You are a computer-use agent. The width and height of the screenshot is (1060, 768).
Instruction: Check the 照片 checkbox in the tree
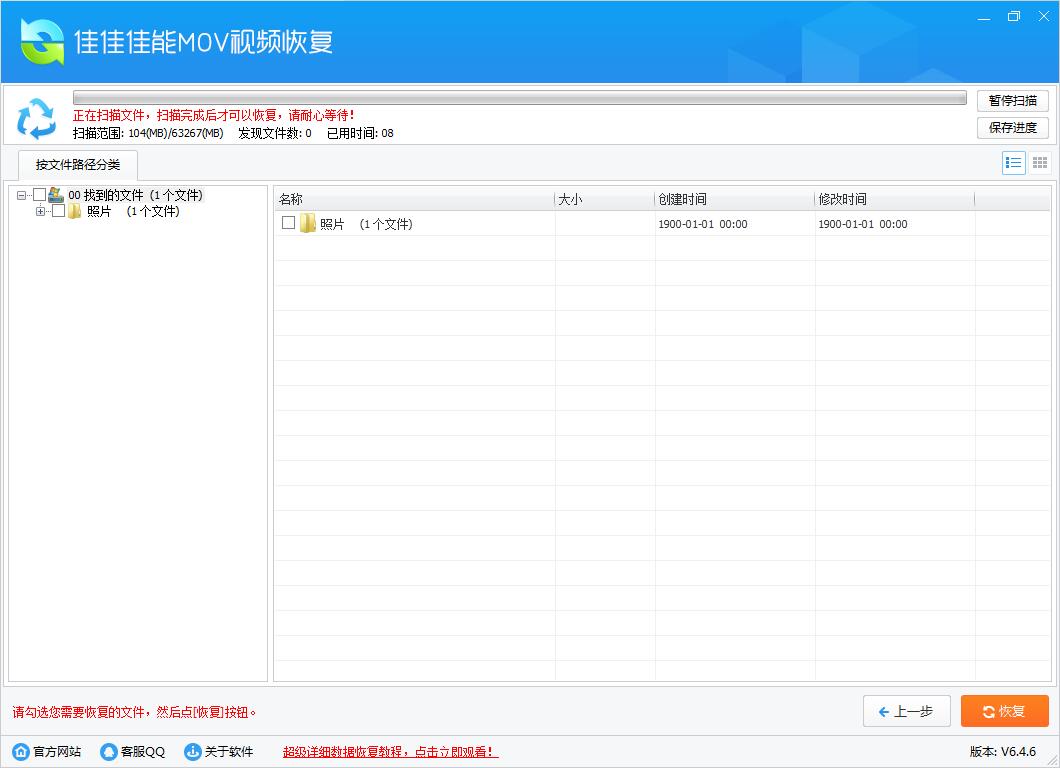click(x=57, y=211)
